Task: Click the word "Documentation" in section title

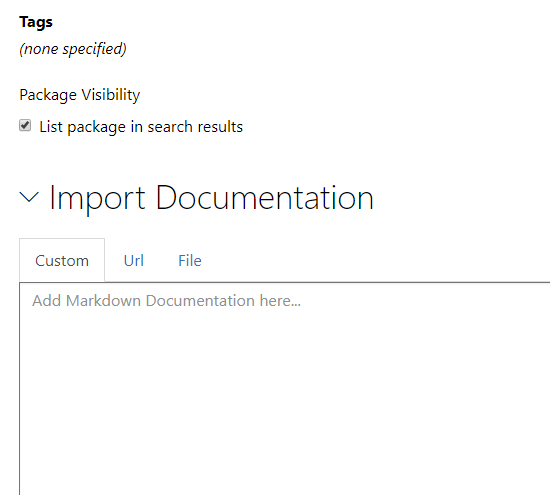Action: (x=265, y=198)
